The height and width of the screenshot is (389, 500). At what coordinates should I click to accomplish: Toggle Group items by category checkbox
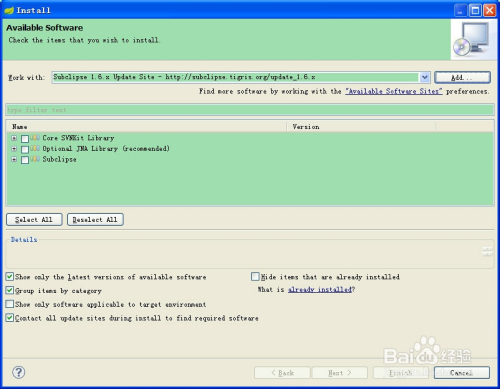[10, 290]
